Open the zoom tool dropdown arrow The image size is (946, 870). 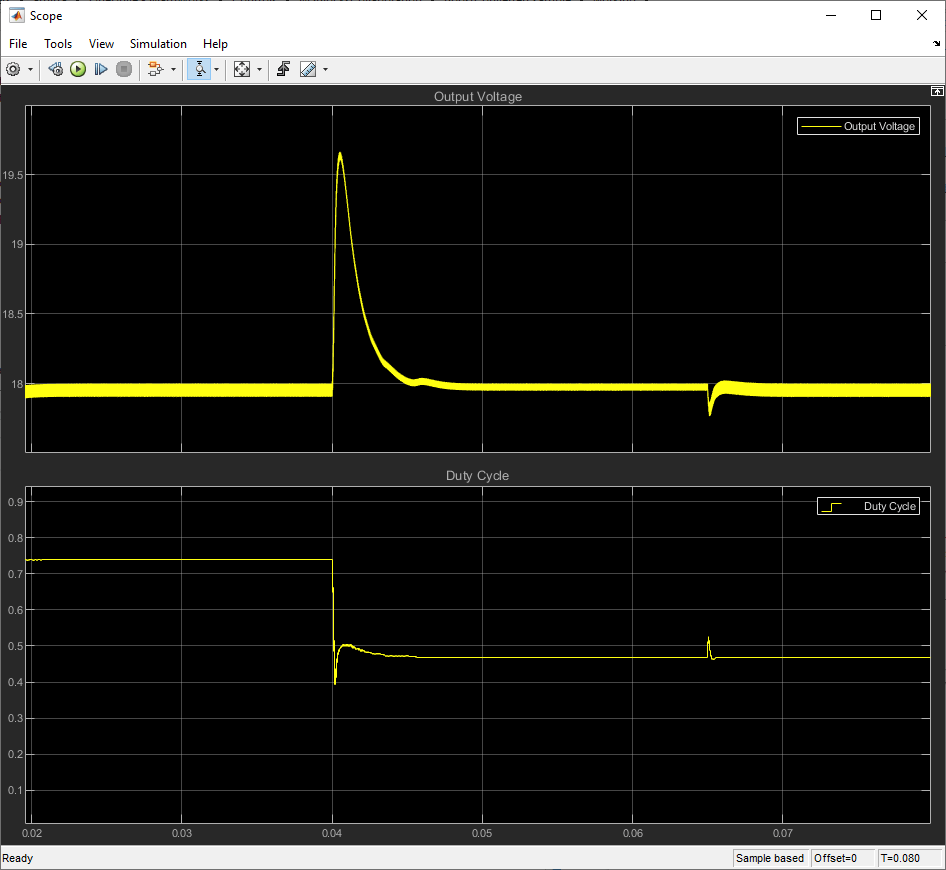pyautogui.click(x=216, y=69)
